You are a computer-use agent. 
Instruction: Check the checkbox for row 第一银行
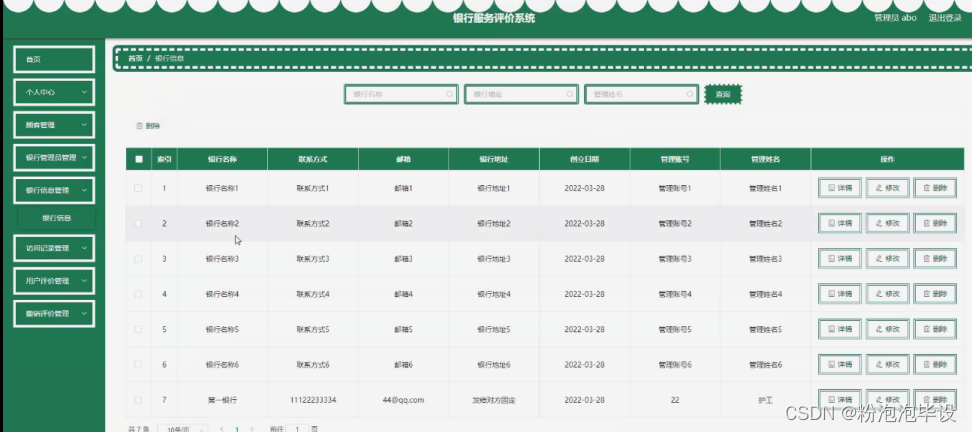[138, 400]
